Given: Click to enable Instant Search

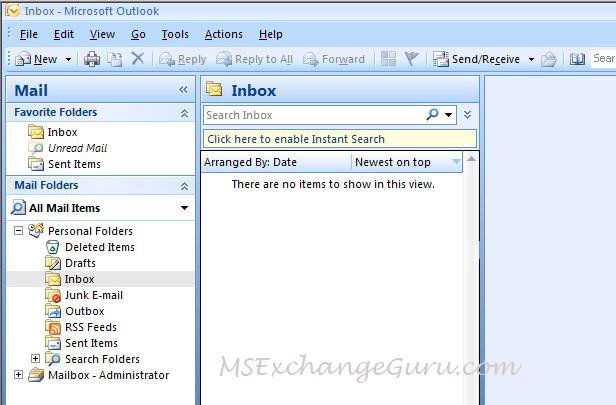Looking at the screenshot, I should tap(296, 139).
